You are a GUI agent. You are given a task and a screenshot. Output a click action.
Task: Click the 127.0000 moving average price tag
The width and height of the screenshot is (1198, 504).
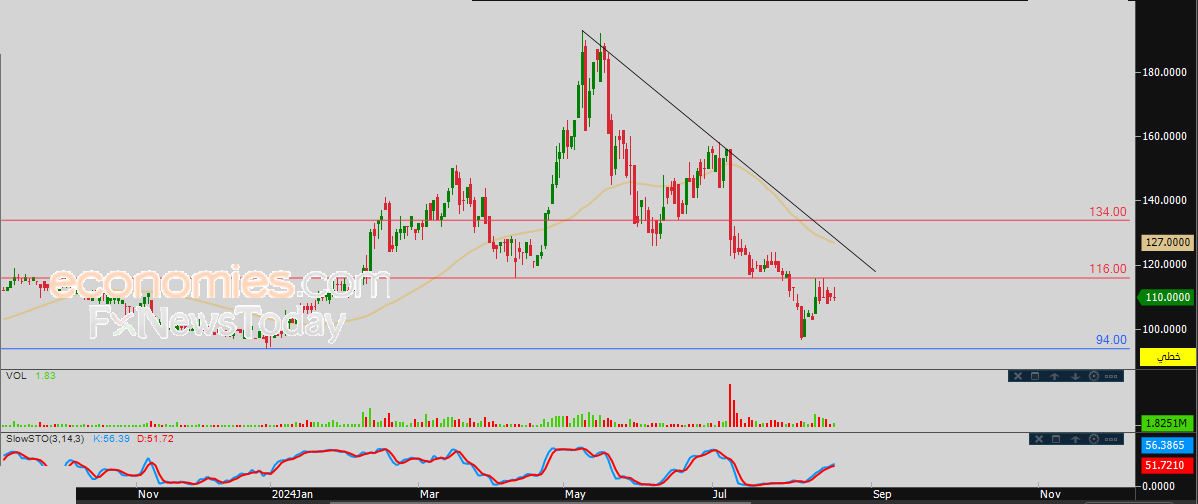coord(1167,242)
